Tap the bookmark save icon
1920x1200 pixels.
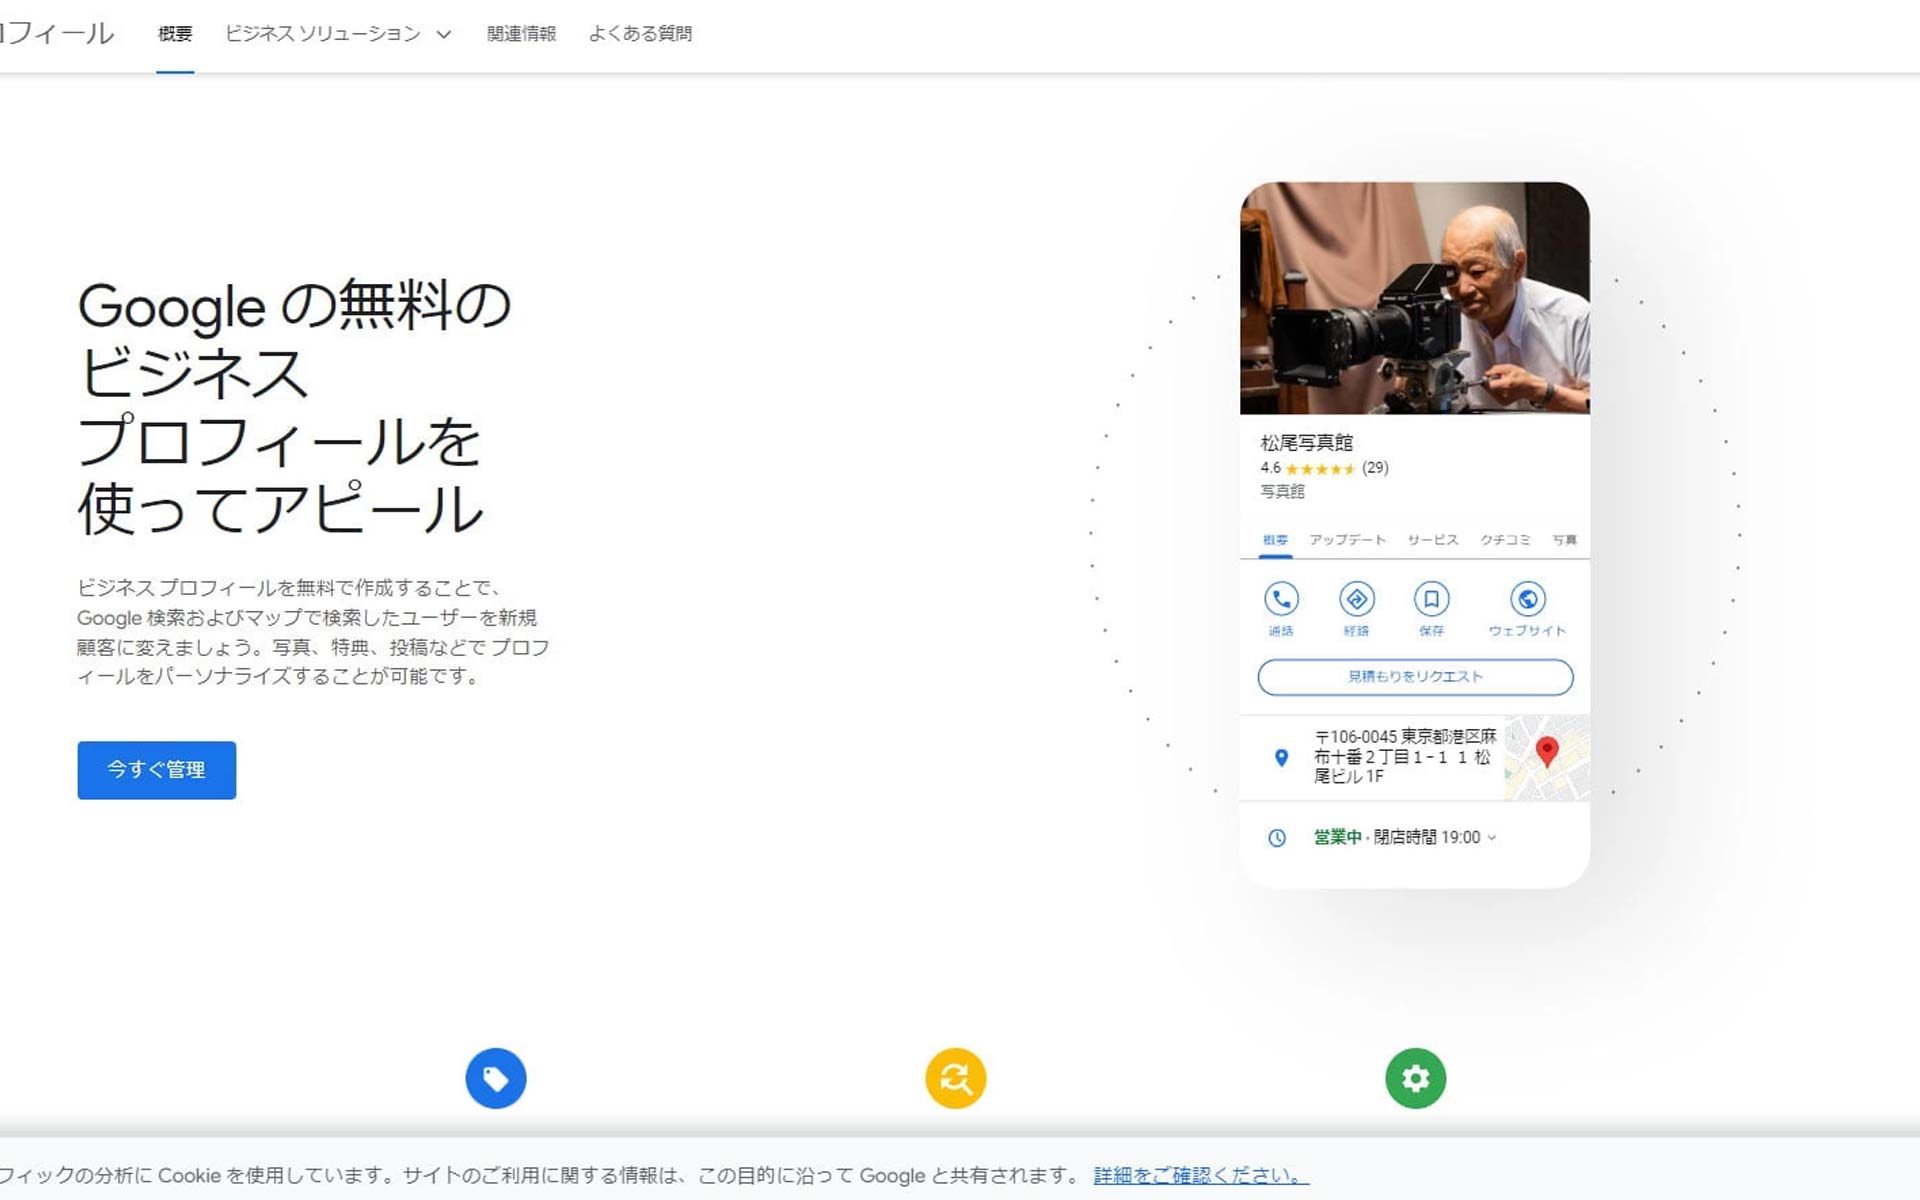point(1431,599)
